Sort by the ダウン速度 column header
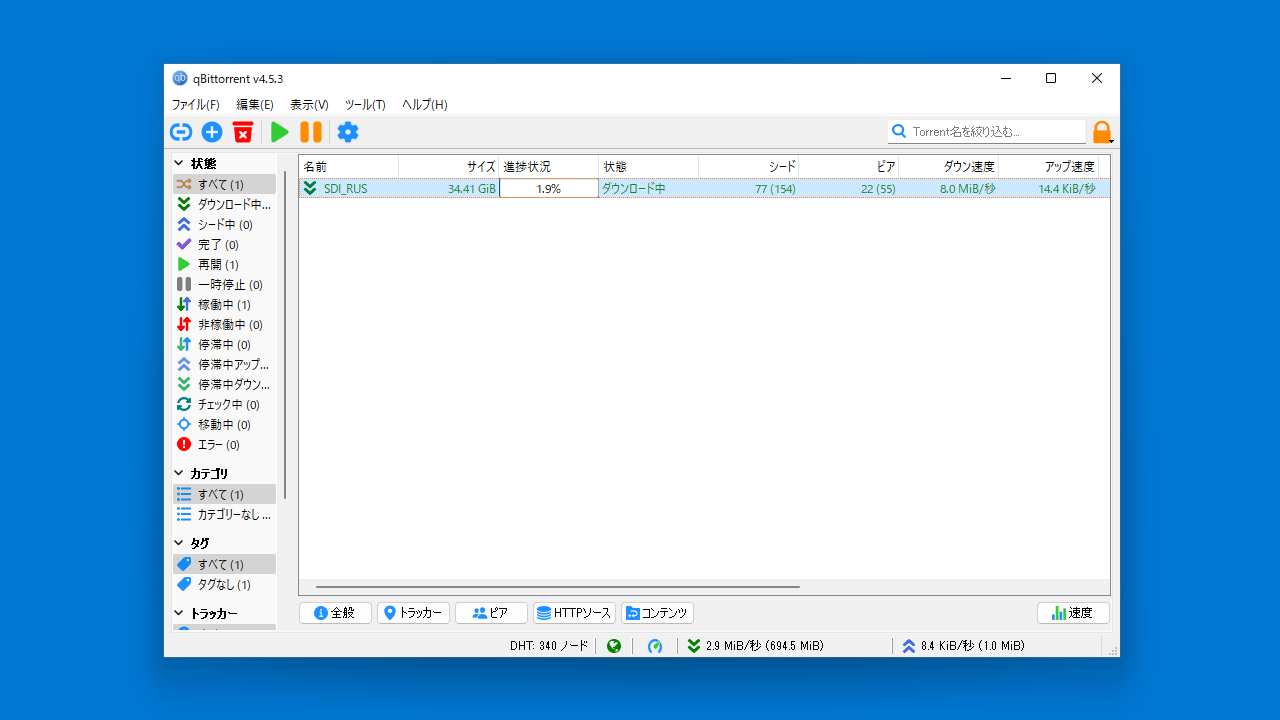 [x=949, y=166]
